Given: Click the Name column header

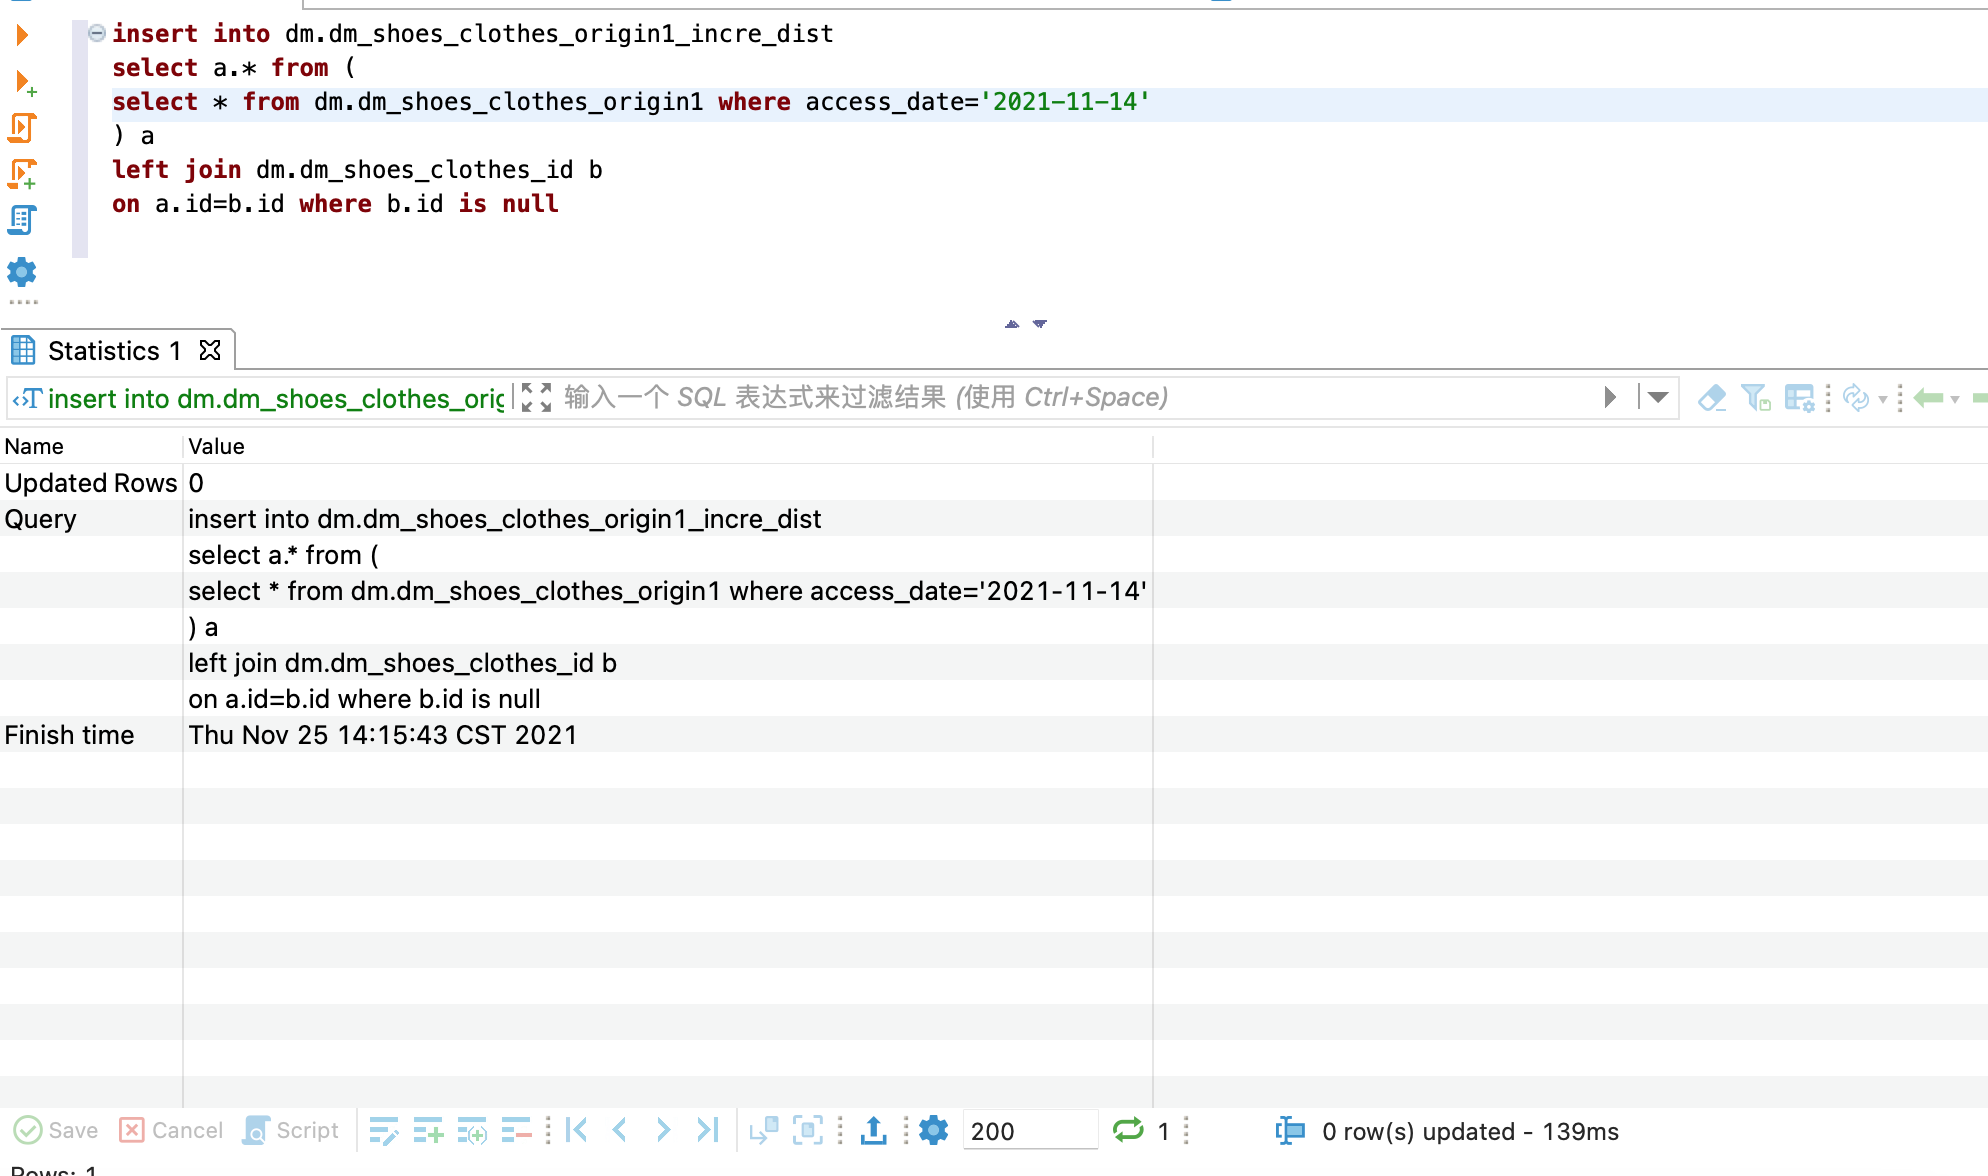Looking at the screenshot, I should pyautogui.click(x=92, y=446).
